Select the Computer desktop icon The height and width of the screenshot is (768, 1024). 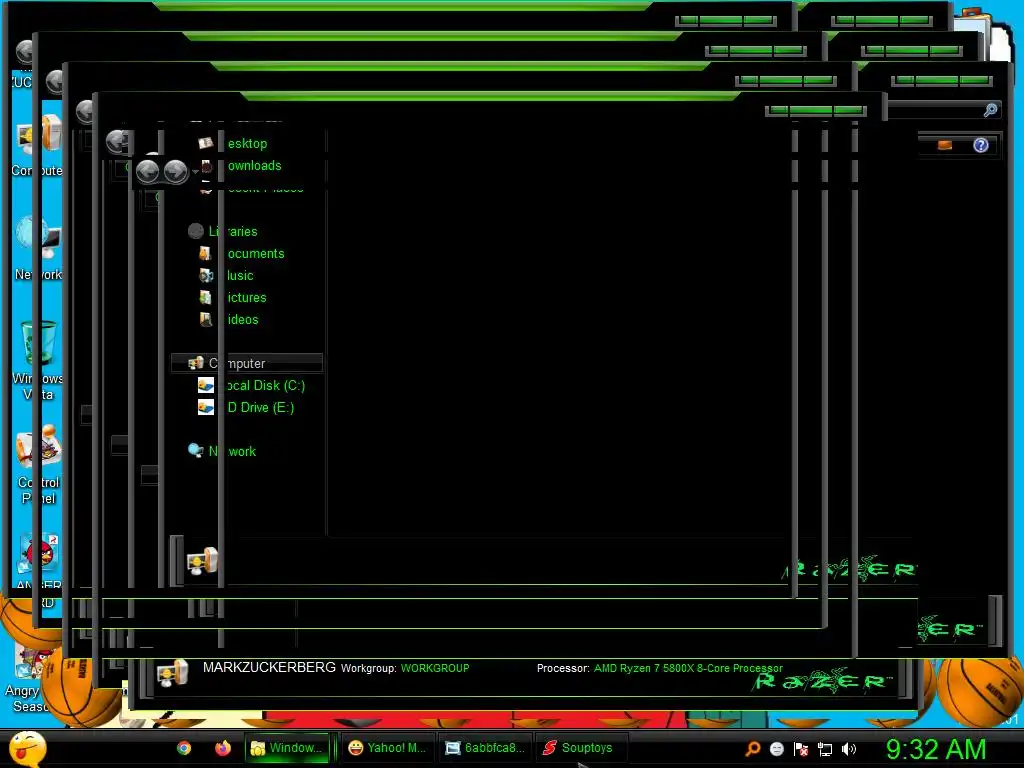37,146
